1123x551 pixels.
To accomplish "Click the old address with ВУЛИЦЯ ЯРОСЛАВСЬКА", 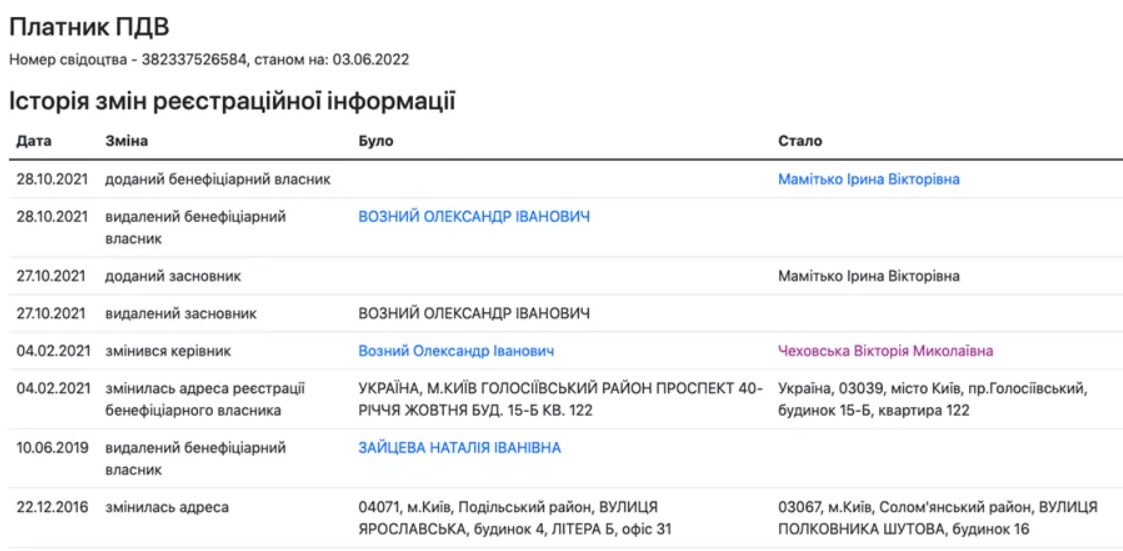I will (x=515, y=518).
